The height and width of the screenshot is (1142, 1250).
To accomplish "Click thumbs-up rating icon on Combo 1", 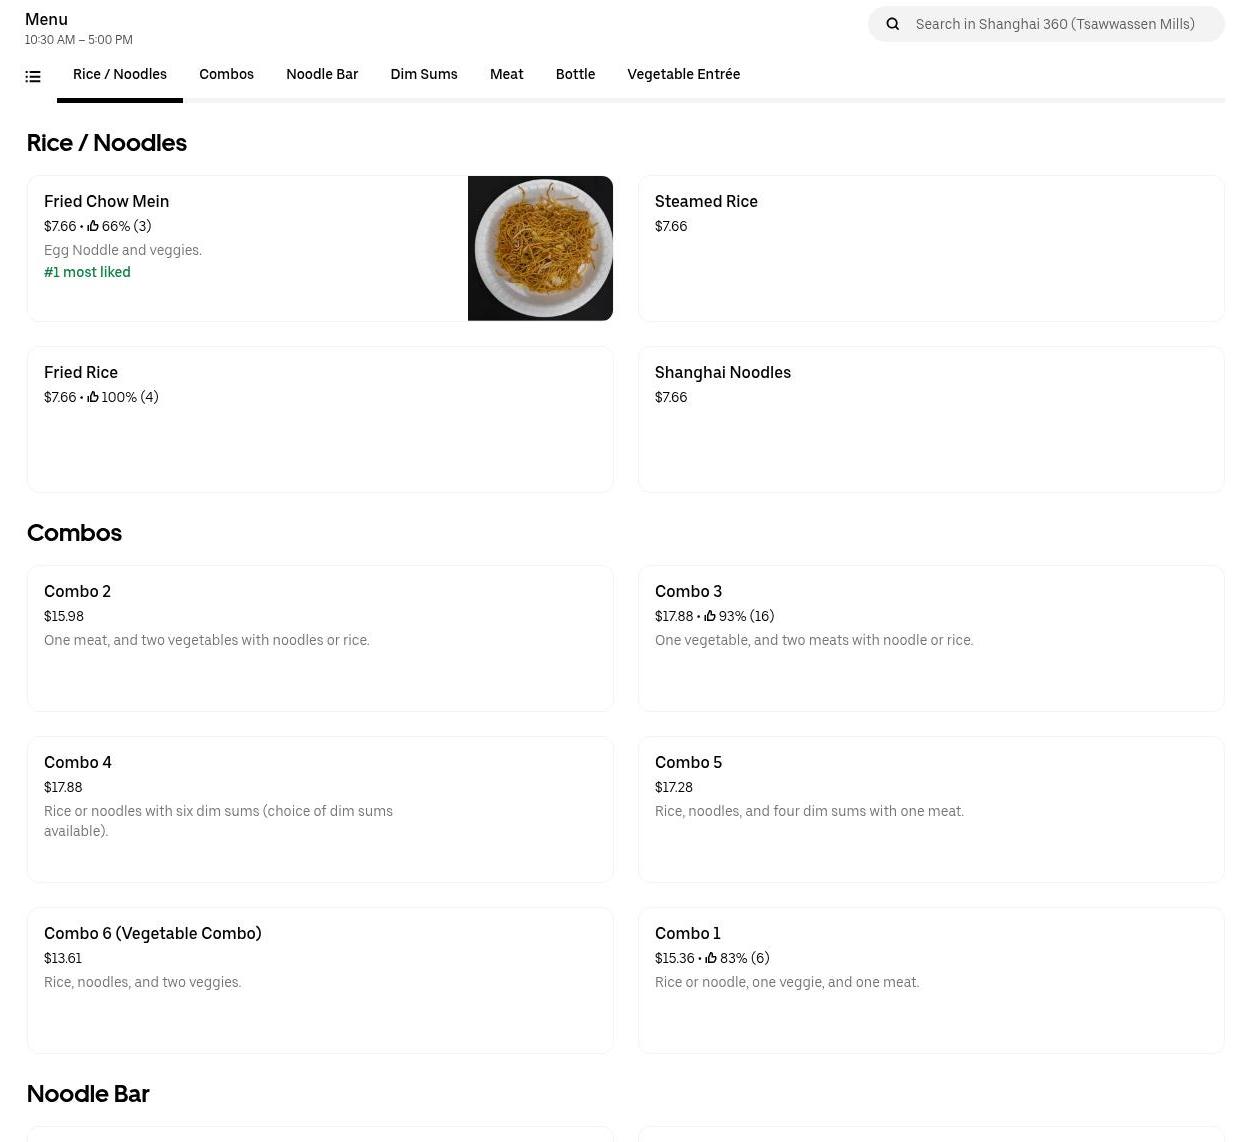I will [711, 959].
